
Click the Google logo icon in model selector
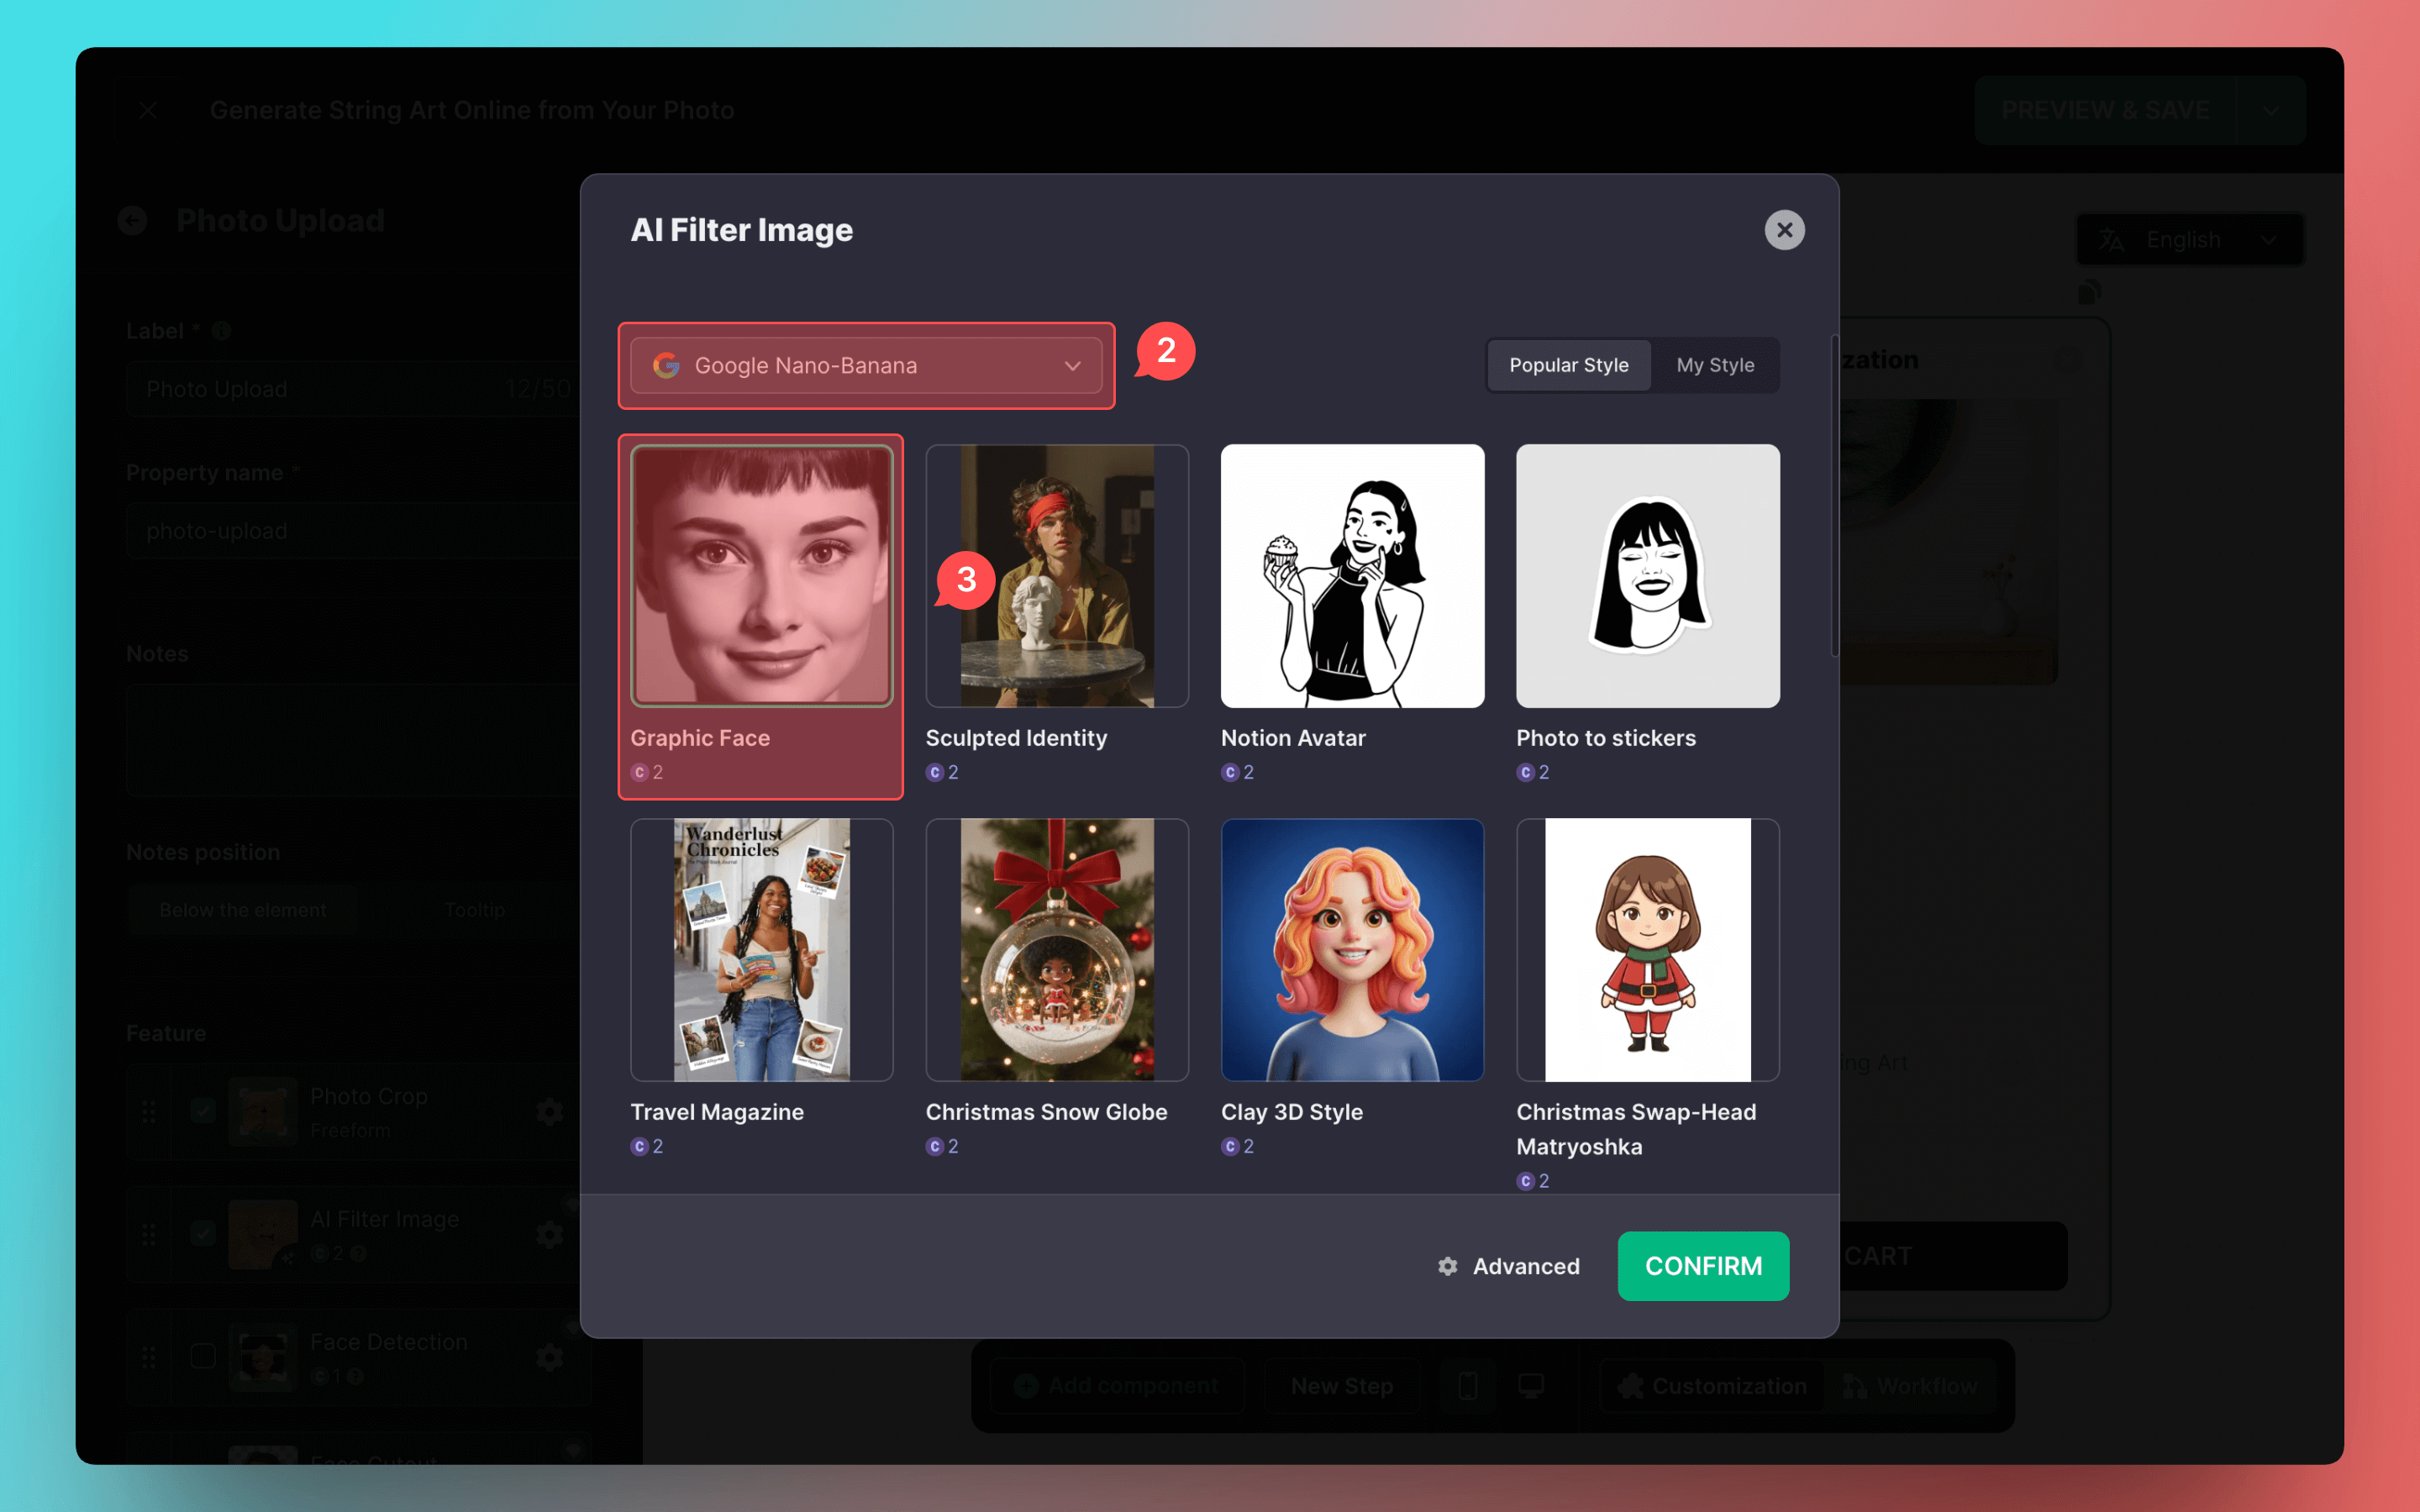(x=667, y=366)
